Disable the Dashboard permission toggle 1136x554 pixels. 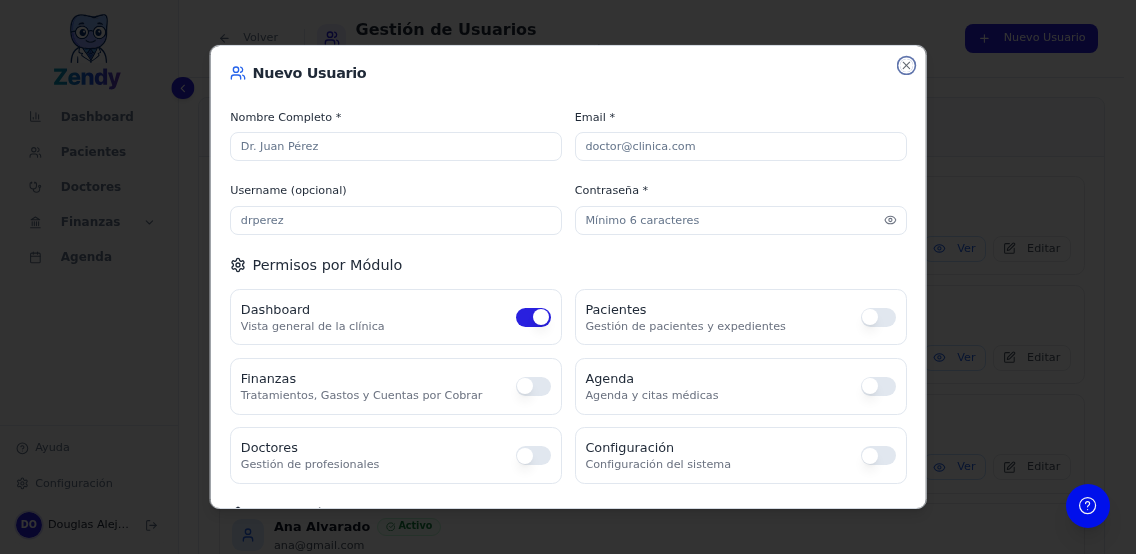(x=533, y=317)
